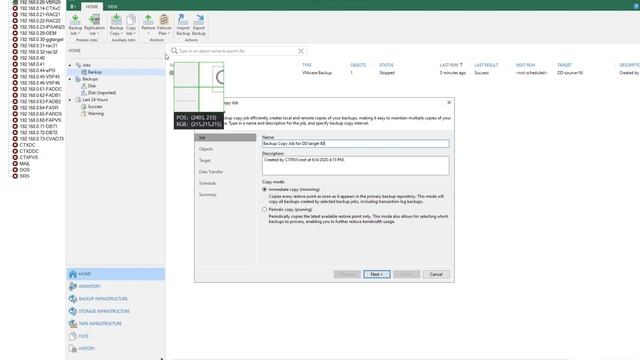The image size is (640, 360).
Task: Open the Files view icon
Action: point(73,336)
